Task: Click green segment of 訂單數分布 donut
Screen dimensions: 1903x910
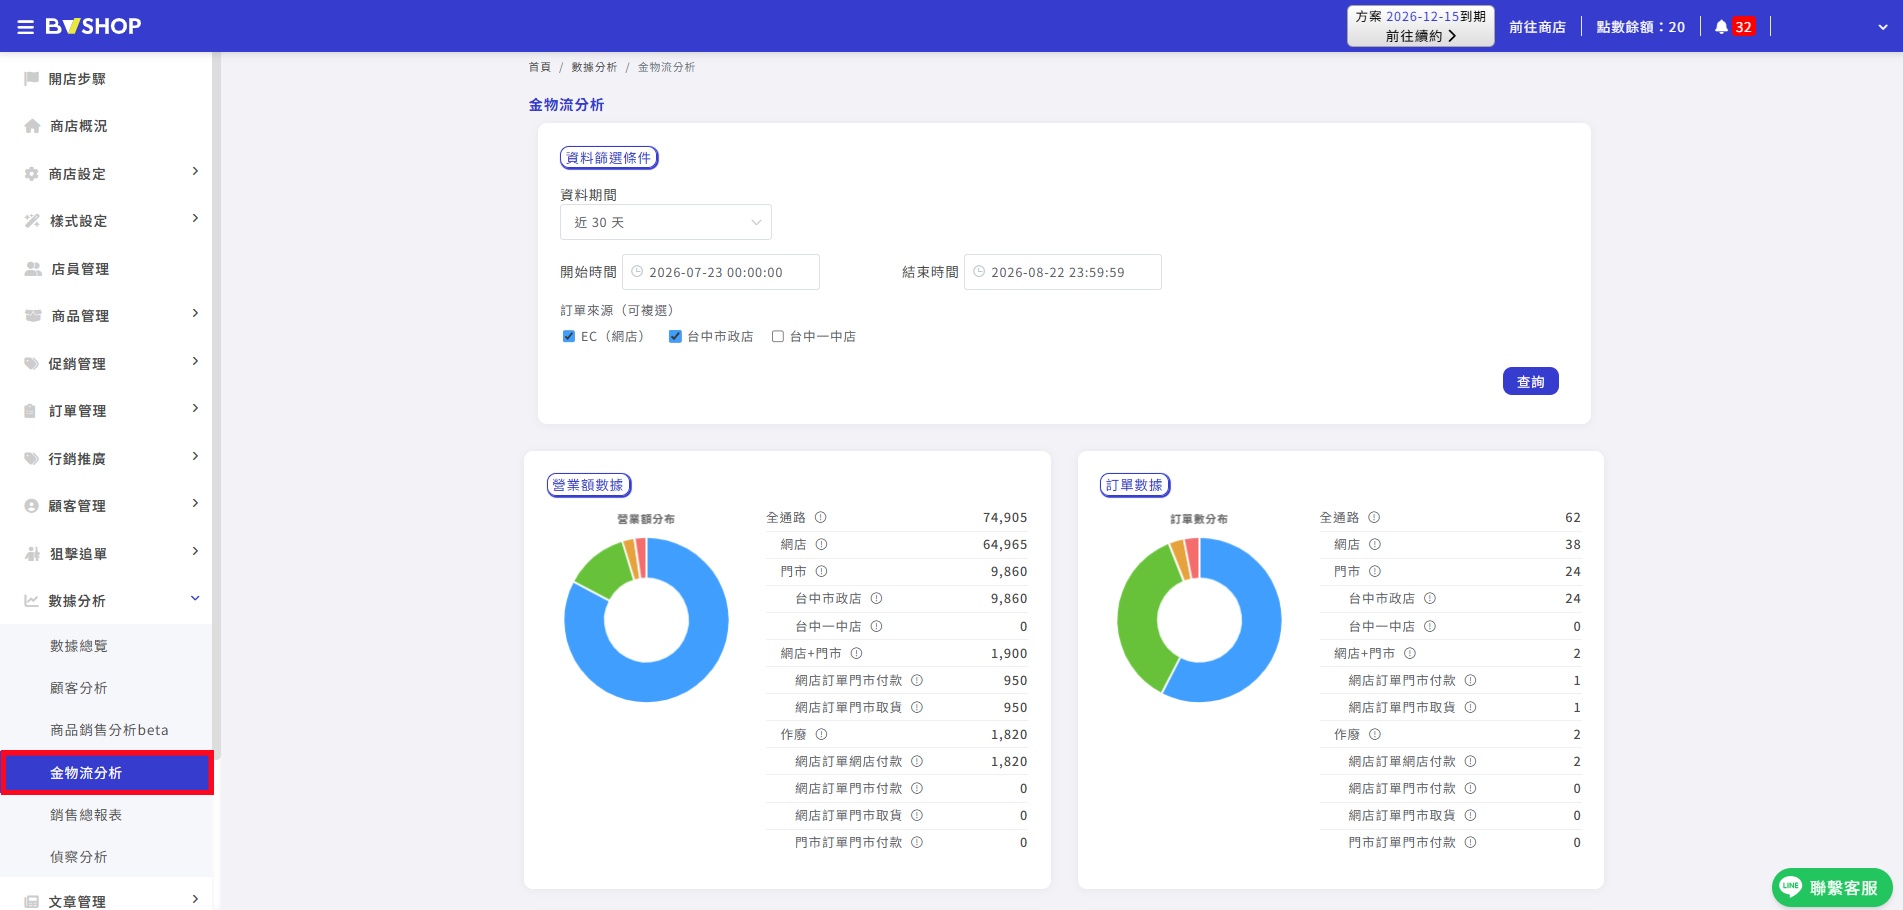Action: [1140, 620]
